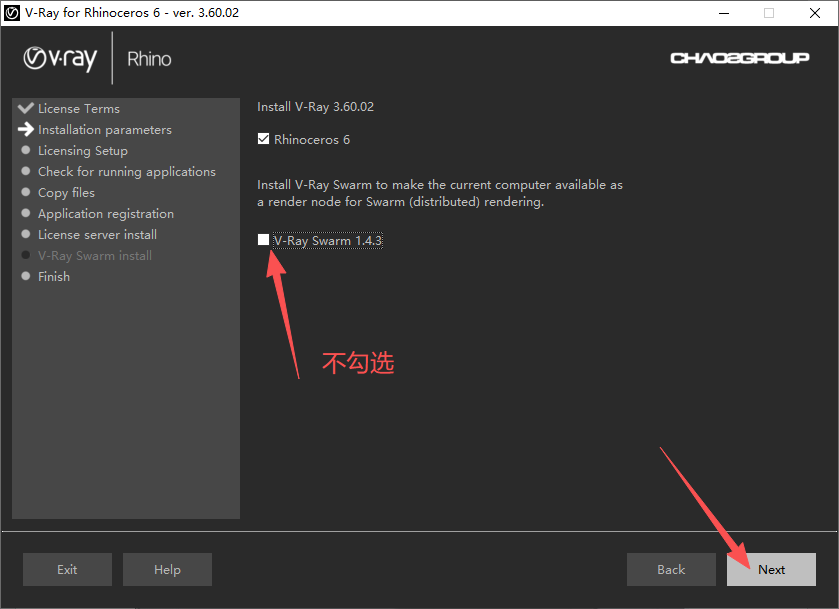839x609 pixels.
Task: Minimize the installer window
Action: pos(724,13)
